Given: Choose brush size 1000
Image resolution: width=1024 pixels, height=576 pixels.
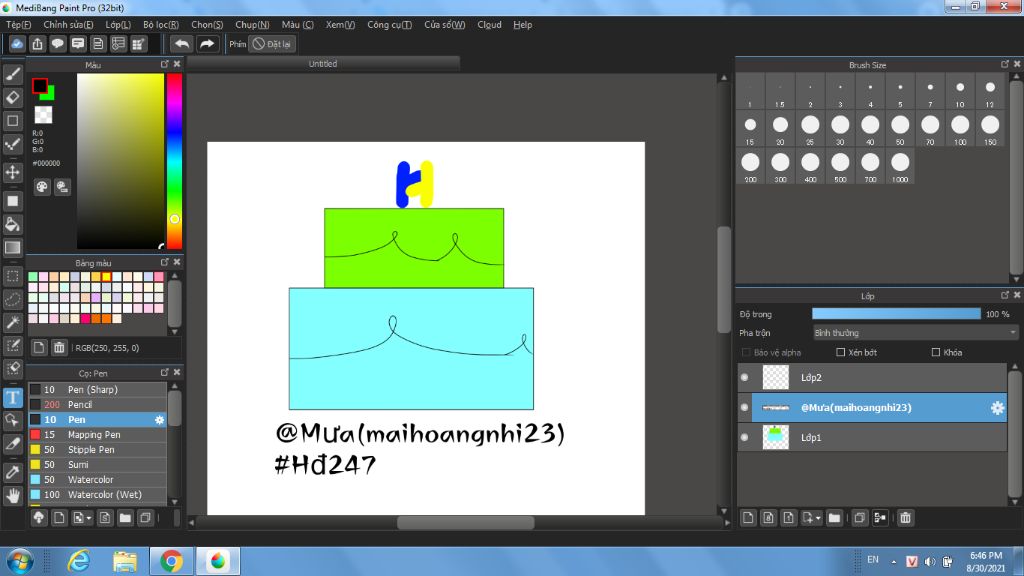Looking at the screenshot, I should pyautogui.click(x=900, y=167).
